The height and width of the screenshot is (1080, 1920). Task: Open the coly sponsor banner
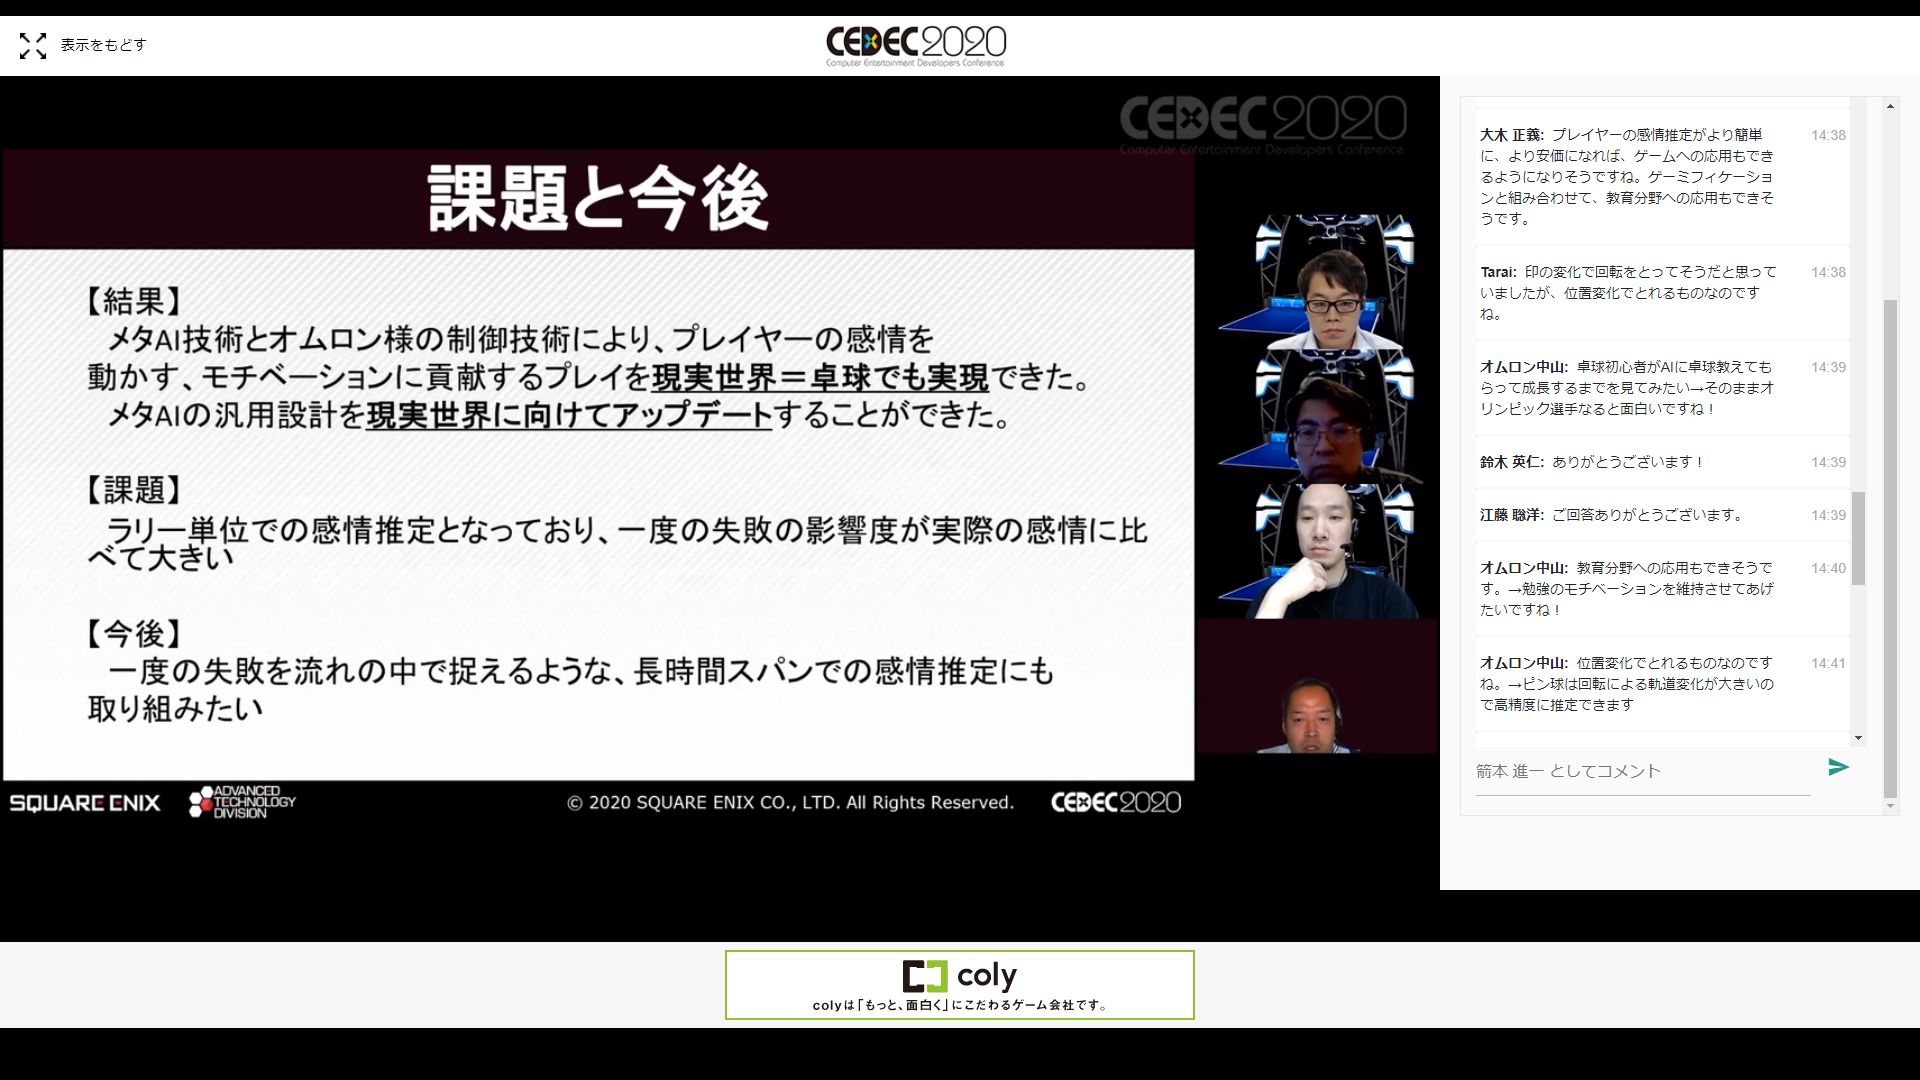(959, 985)
